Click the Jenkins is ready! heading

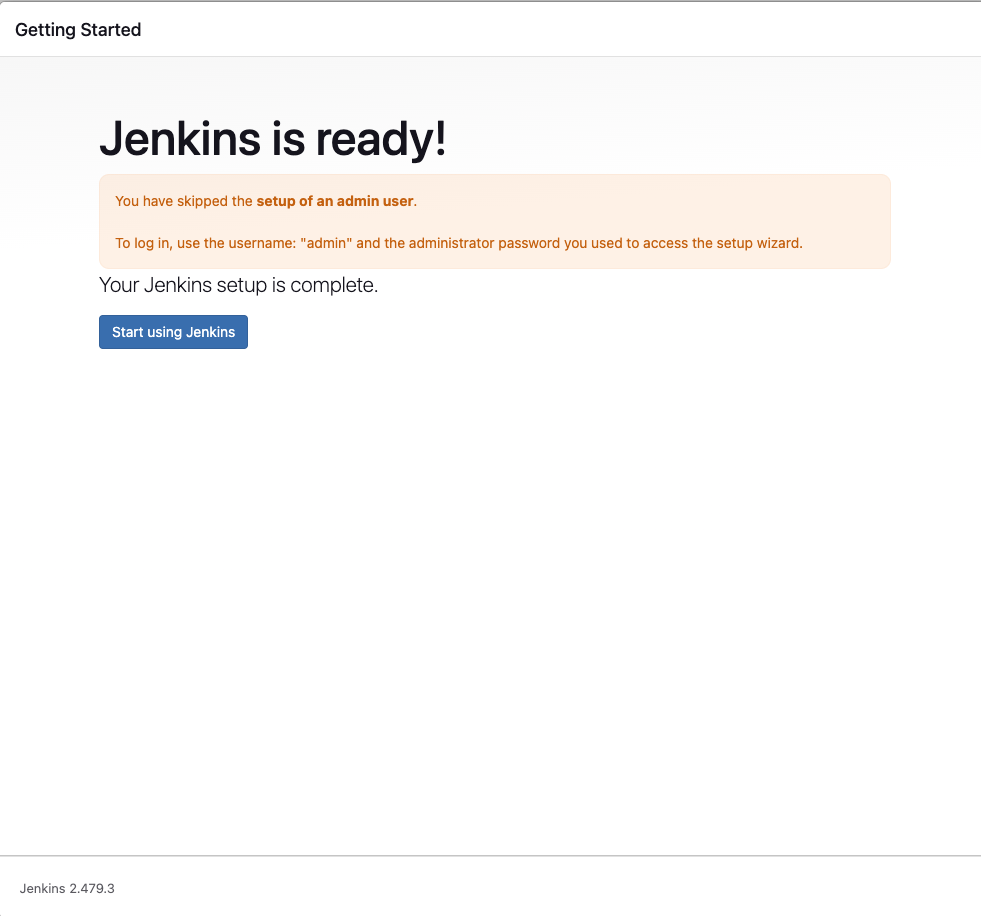pyautogui.click(x=273, y=138)
